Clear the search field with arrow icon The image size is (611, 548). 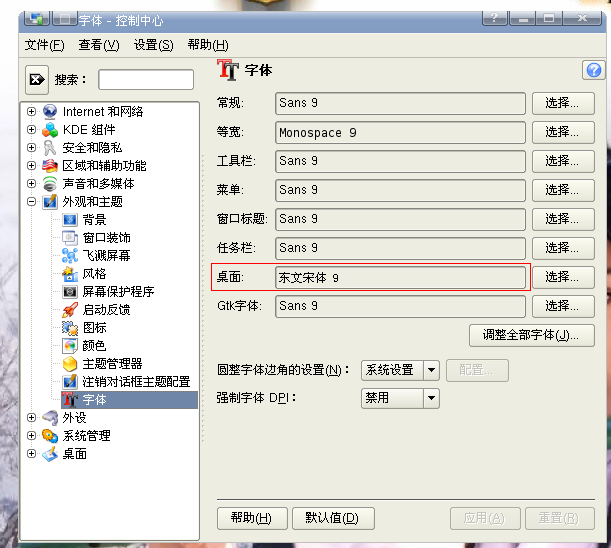click(37, 80)
